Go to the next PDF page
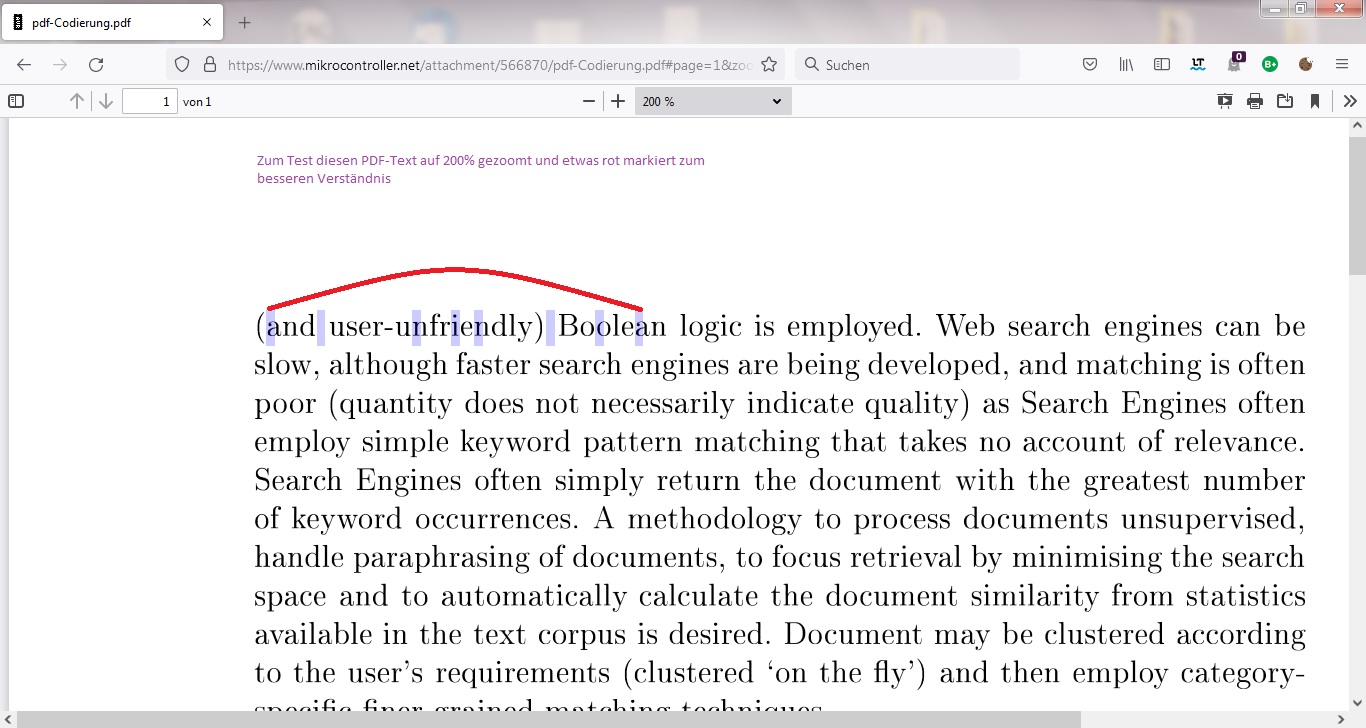Image resolution: width=1366 pixels, height=728 pixels. coord(105,101)
